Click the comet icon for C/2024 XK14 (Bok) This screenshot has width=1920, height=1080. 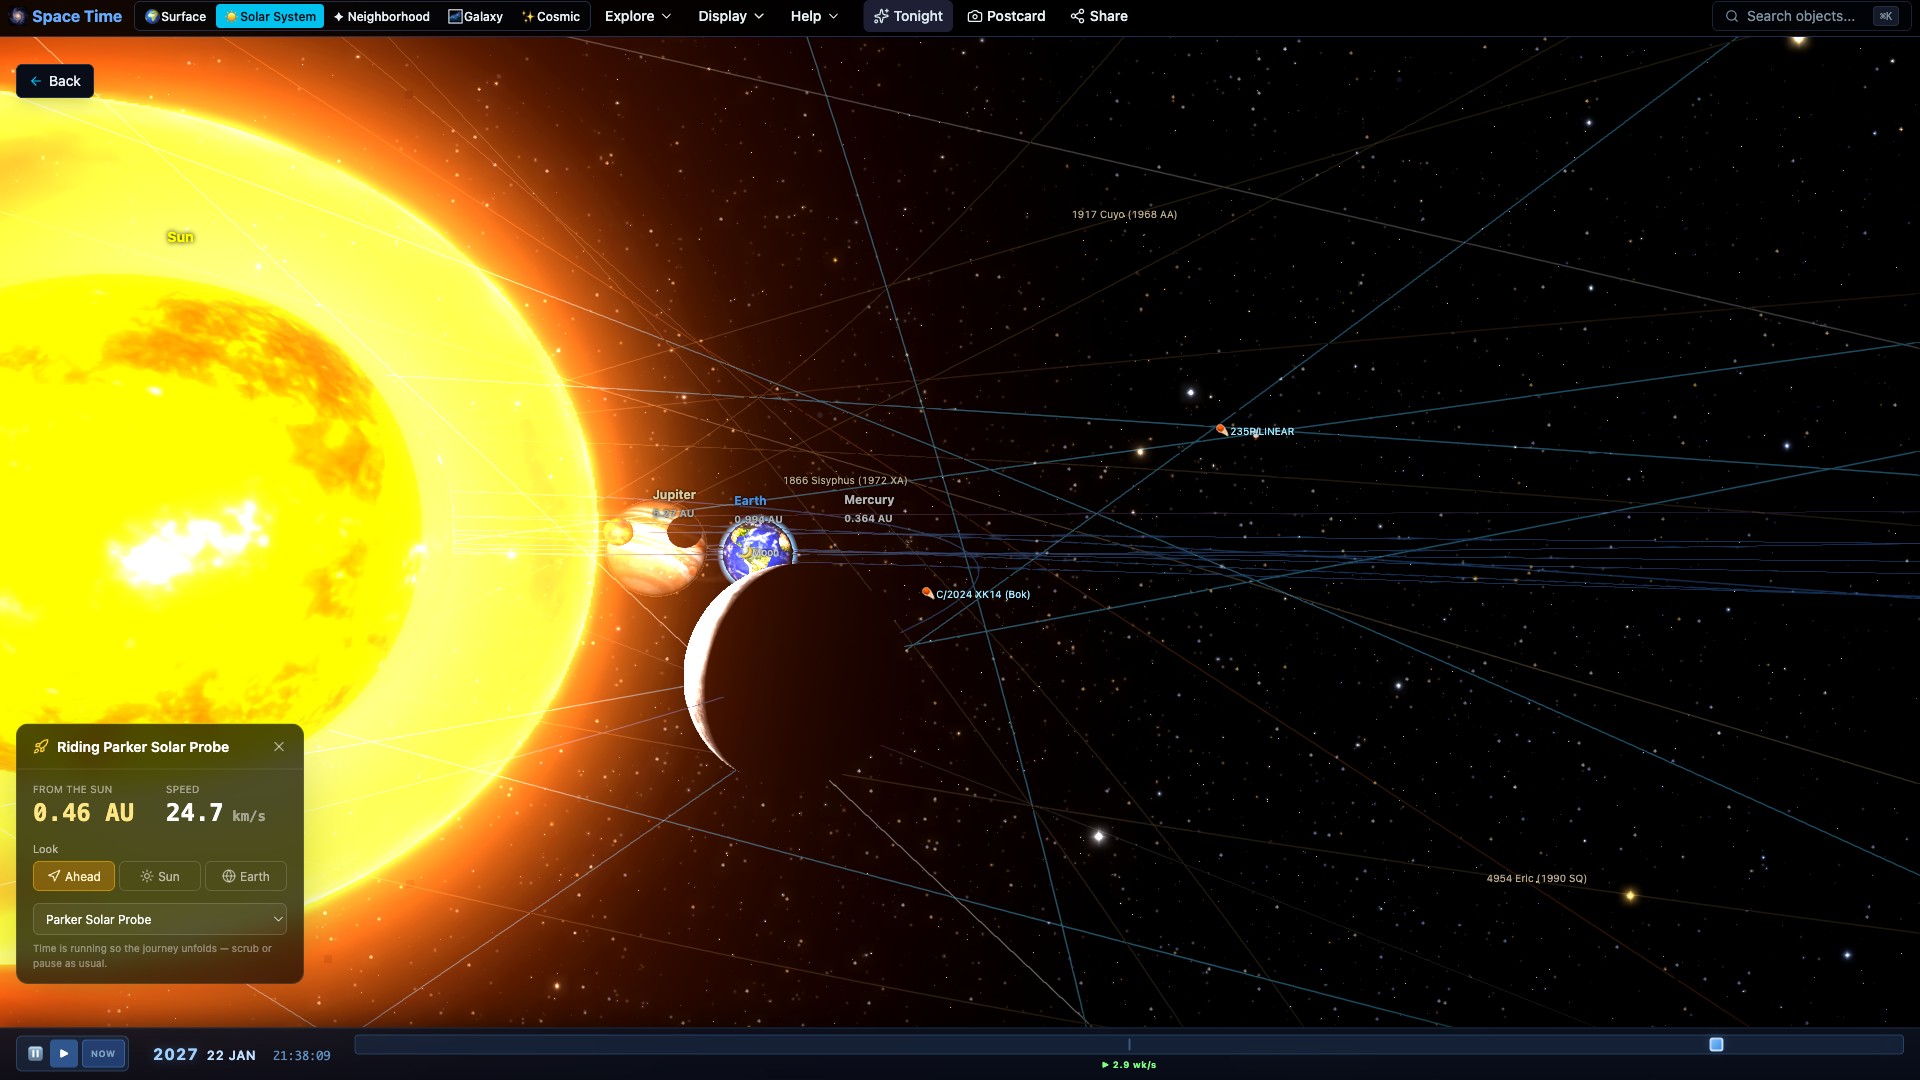(x=927, y=593)
